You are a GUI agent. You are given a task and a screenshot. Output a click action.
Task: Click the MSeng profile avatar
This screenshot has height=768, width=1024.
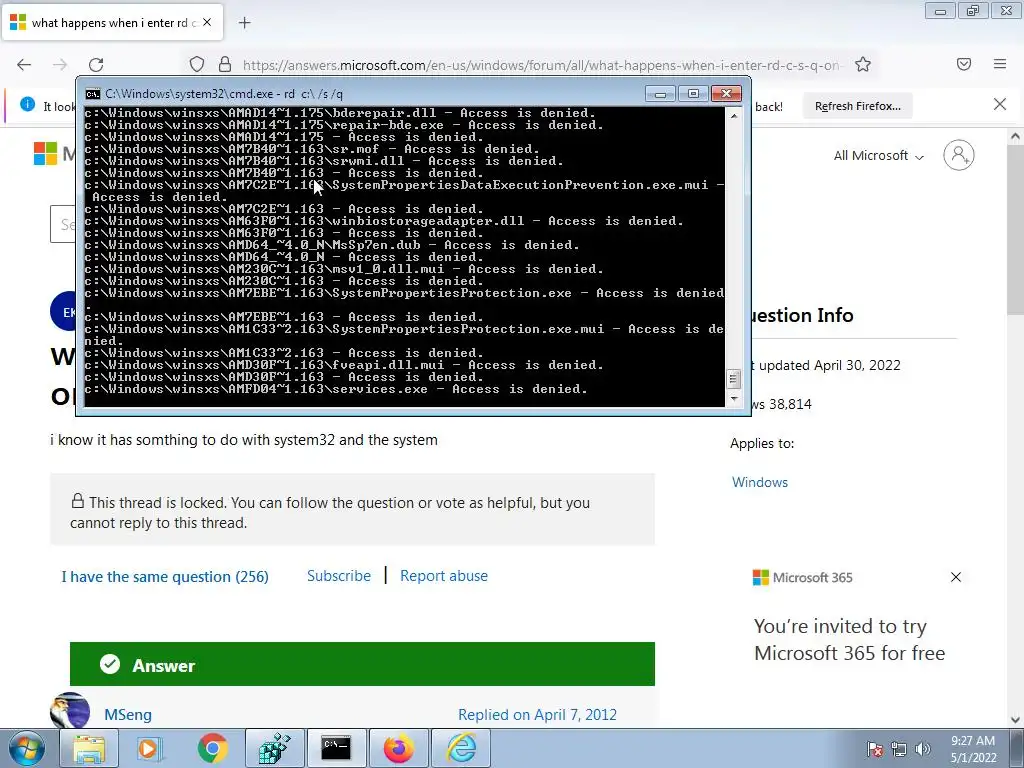click(70, 711)
